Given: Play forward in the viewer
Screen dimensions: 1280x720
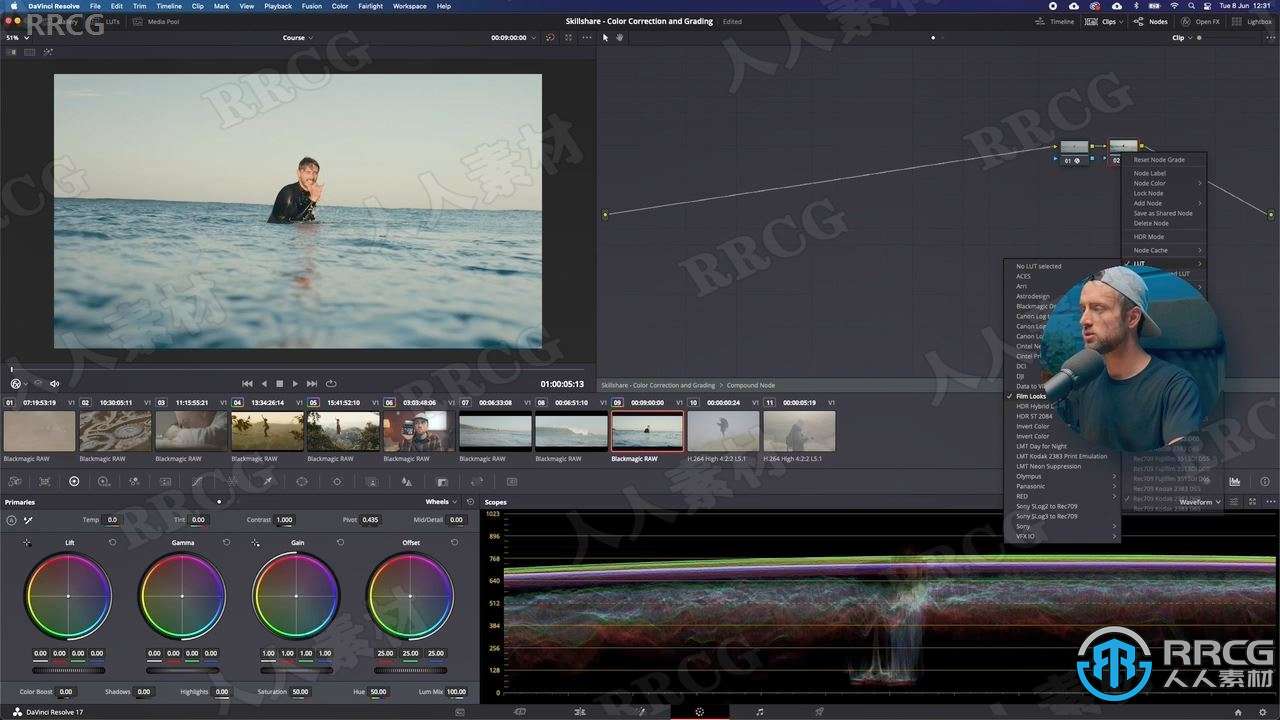Looking at the screenshot, I should point(295,383).
